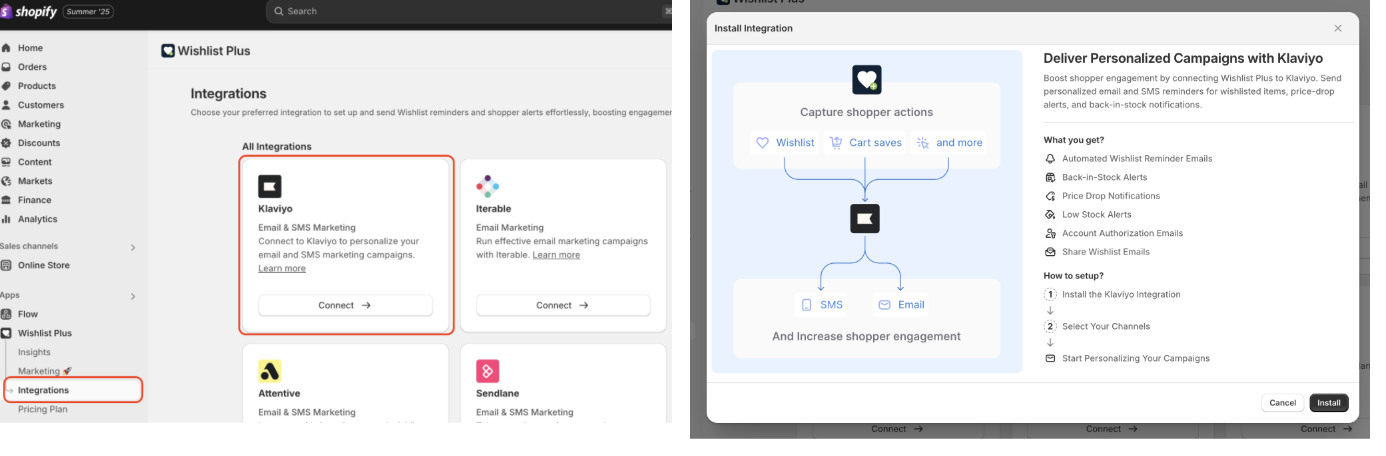Click the 'and more' chip in diagram
This screenshot has width=1386, height=456.
[950, 143]
